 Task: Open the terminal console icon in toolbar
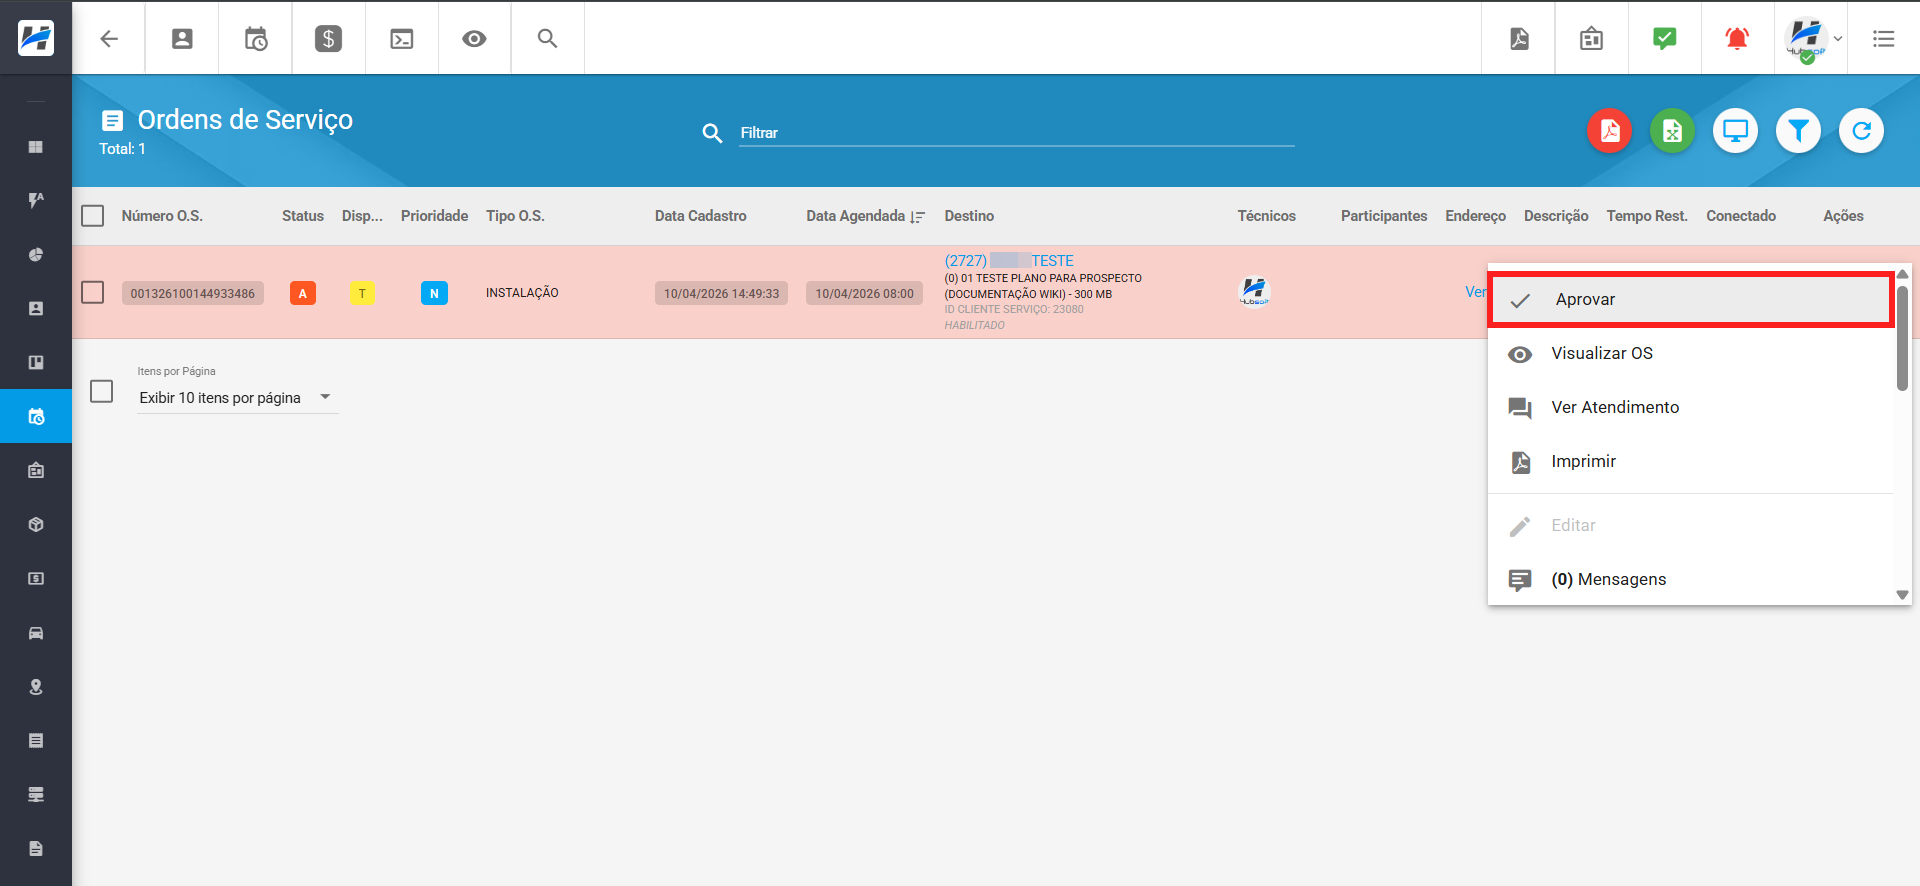[x=401, y=38]
